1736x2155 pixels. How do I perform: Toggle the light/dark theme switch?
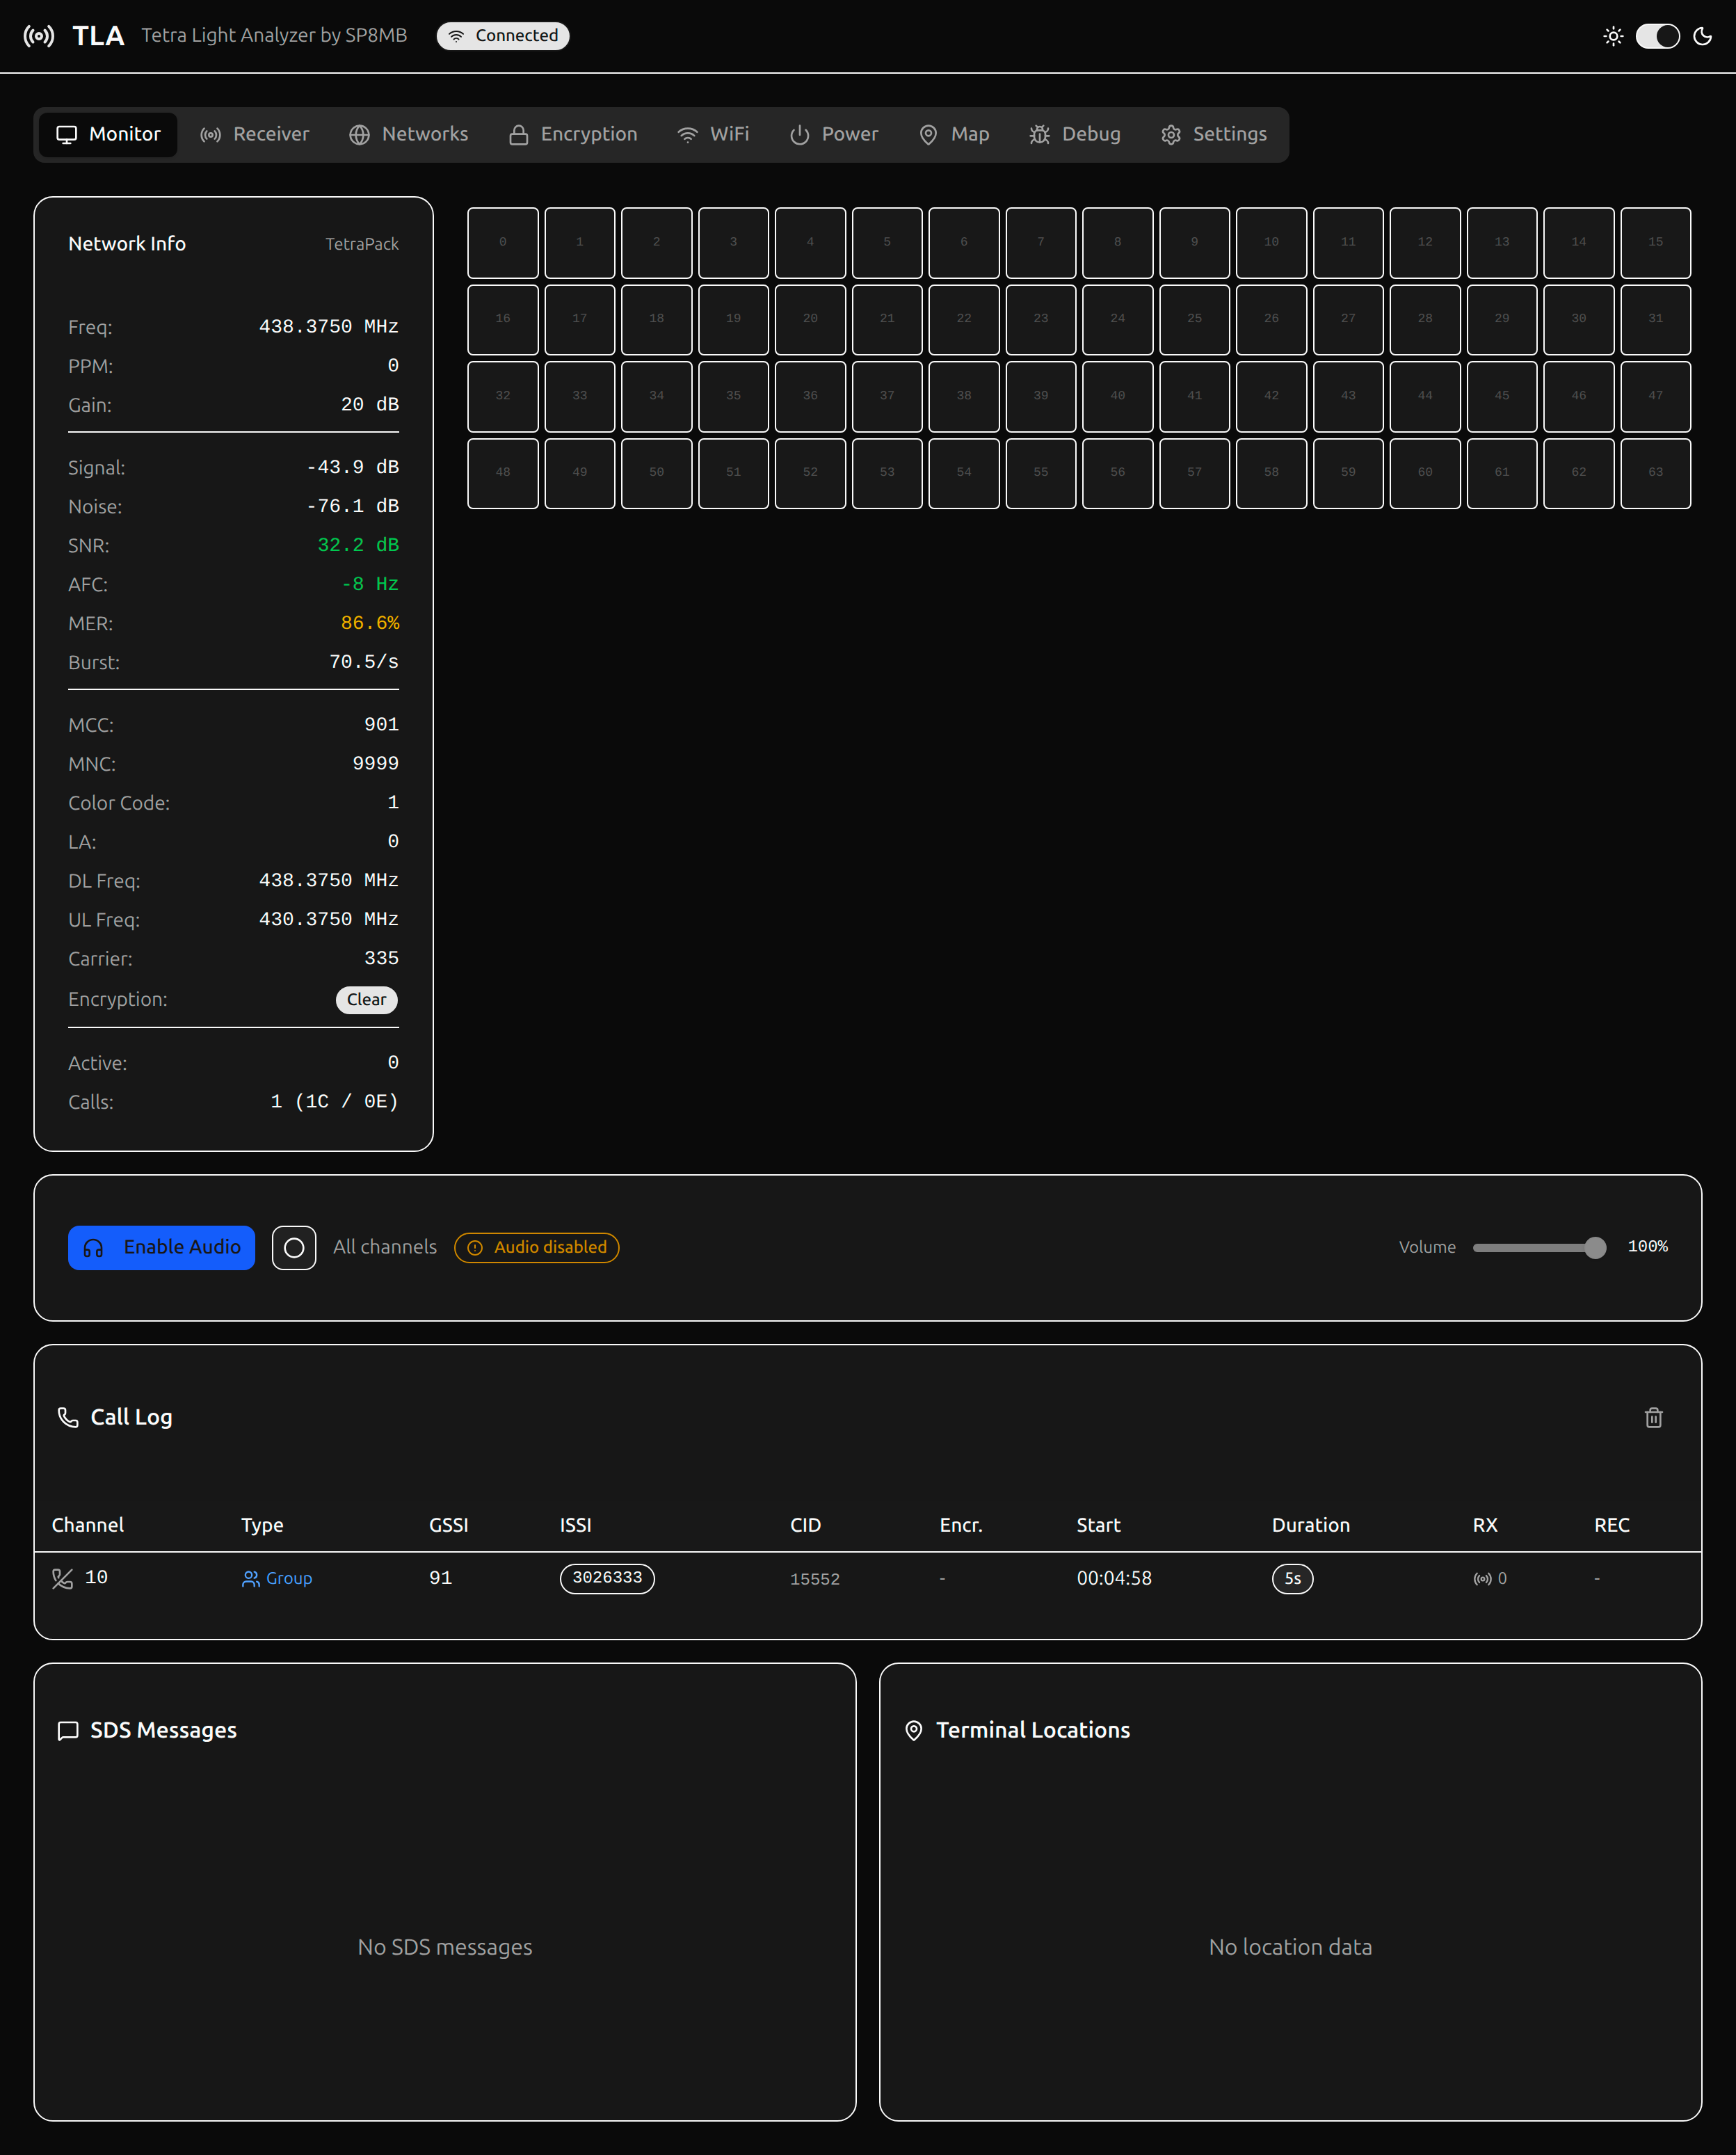1657,36
